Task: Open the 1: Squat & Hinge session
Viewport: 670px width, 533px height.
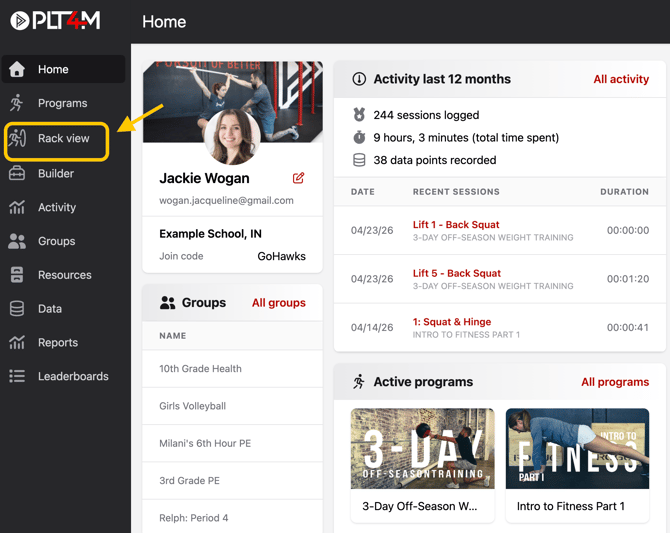Action: pos(452,322)
